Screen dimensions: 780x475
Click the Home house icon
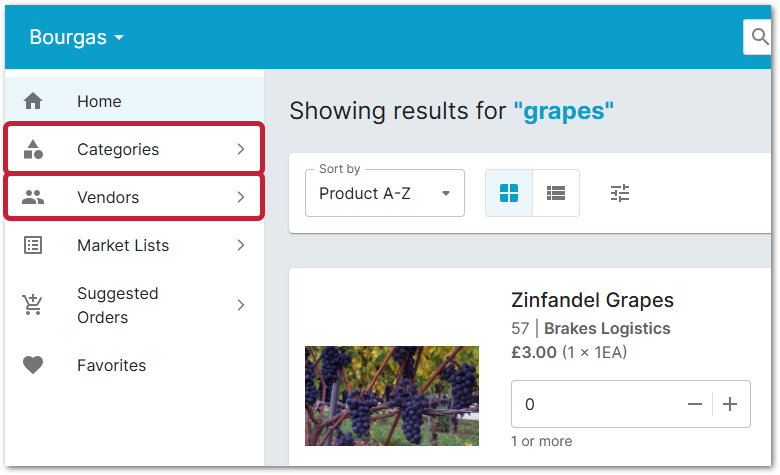(33, 101)
